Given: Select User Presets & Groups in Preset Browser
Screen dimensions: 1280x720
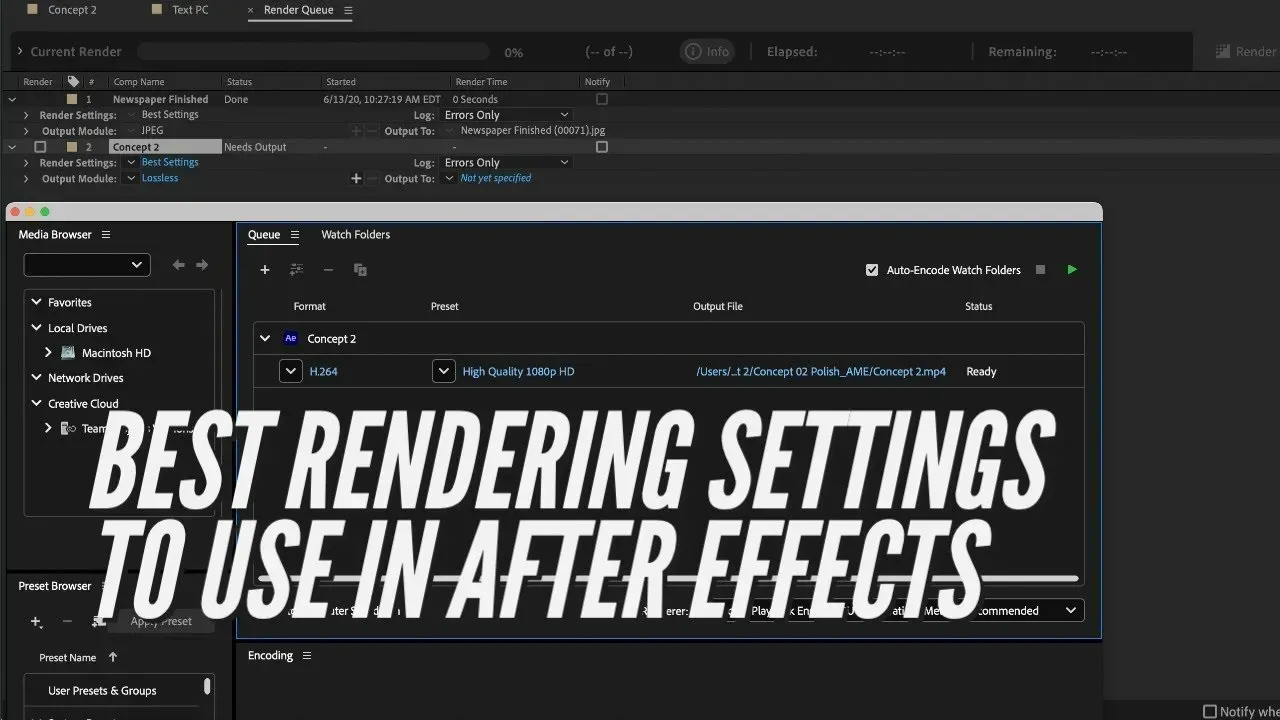Looking at the screenshot, I should point(101,690).
